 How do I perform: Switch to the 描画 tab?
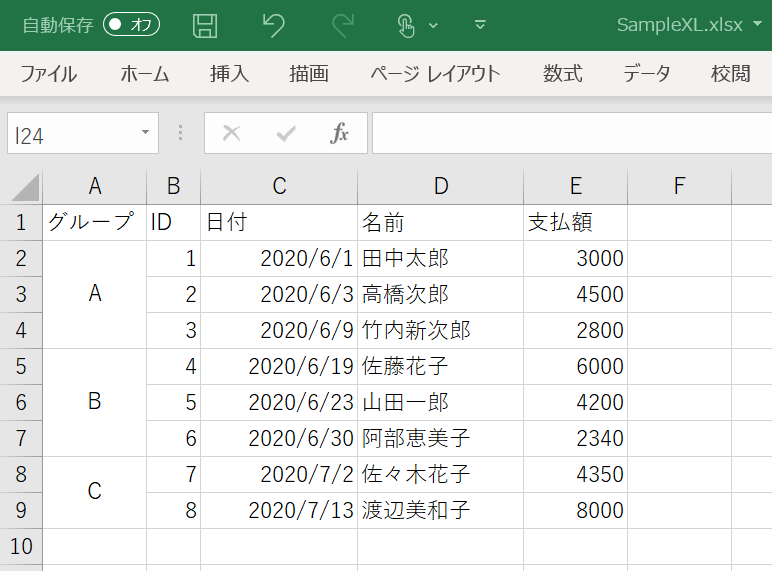[309, 74]
